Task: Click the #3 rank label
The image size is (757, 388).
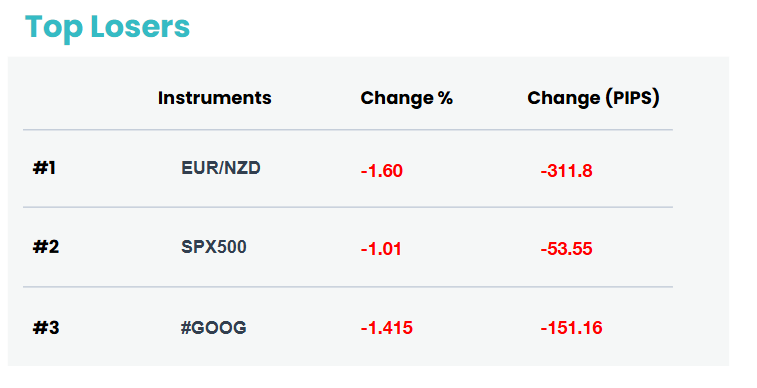Action: (46, 328)
